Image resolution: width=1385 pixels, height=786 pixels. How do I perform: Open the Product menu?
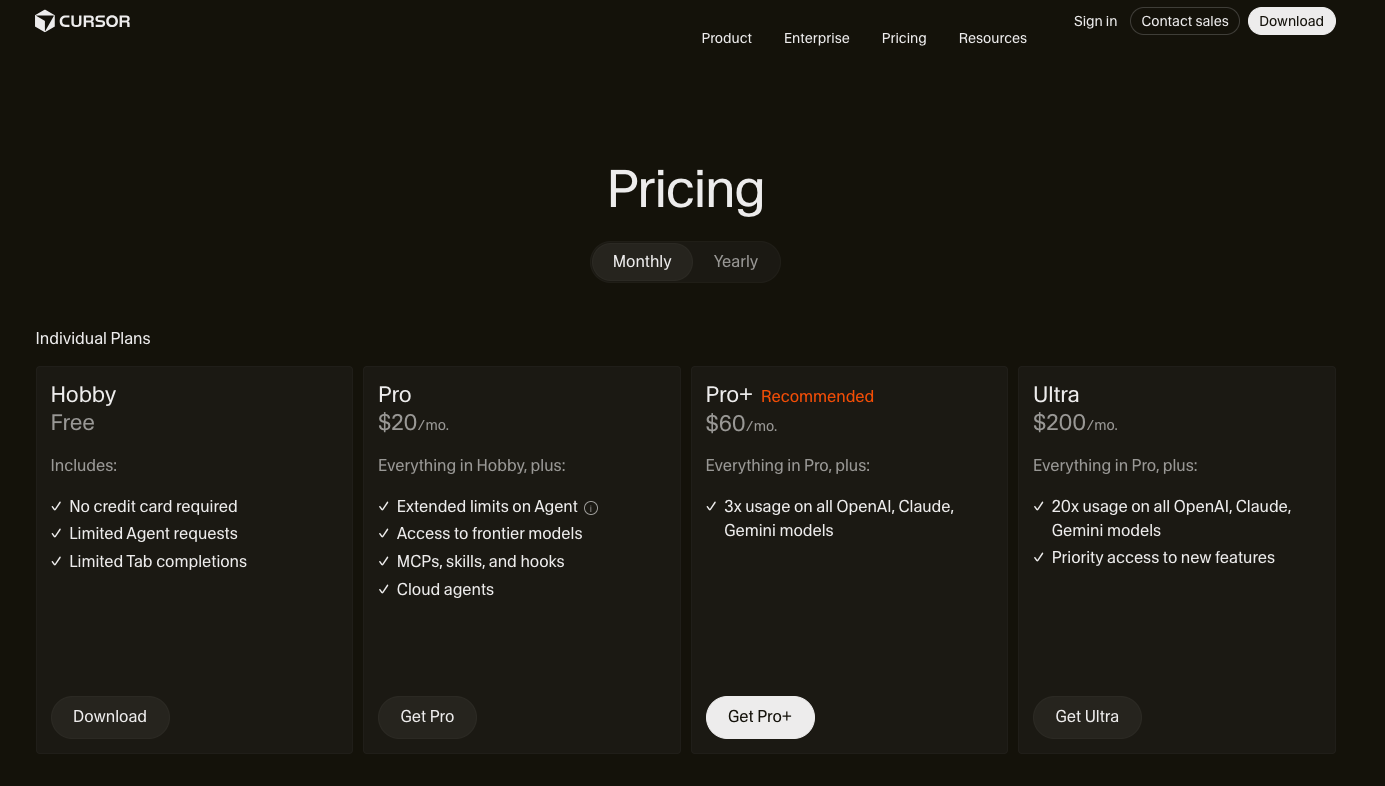click(x=726, y=38)
